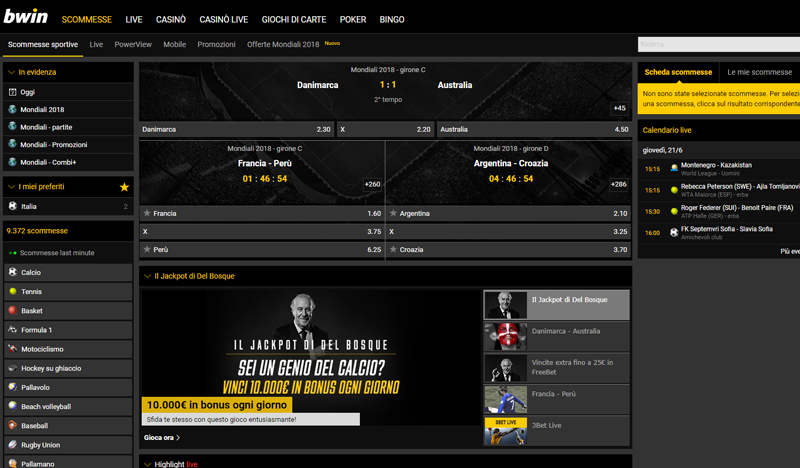Click the Calcio soccer ball icon

(x=12, y=272)
